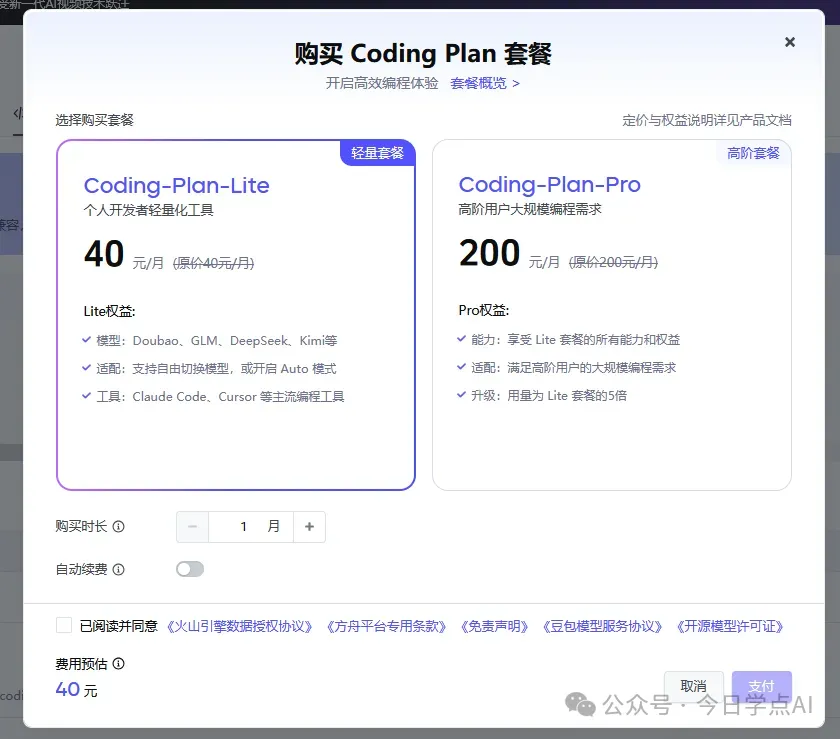Open the 开源模型许可证 link
The height and width of the screenshot is (739, 840).
pyautogui.click(x=730, y=627)
